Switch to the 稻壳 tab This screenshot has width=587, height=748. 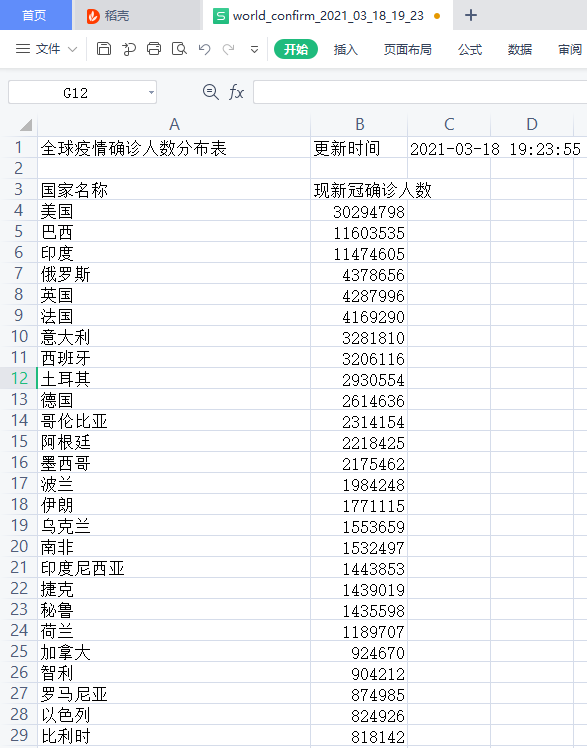[136, 15]
